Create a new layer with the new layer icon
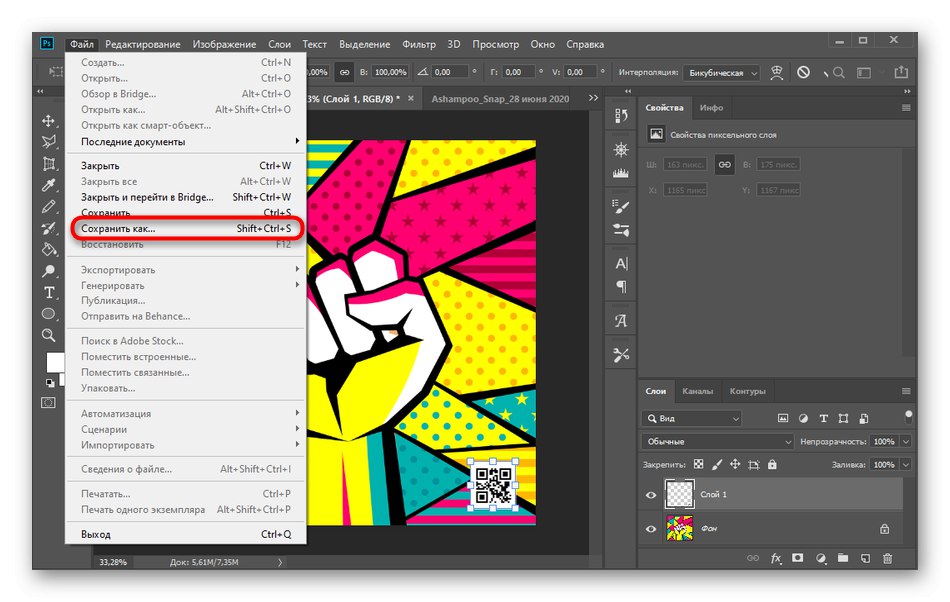 [865, 558]
